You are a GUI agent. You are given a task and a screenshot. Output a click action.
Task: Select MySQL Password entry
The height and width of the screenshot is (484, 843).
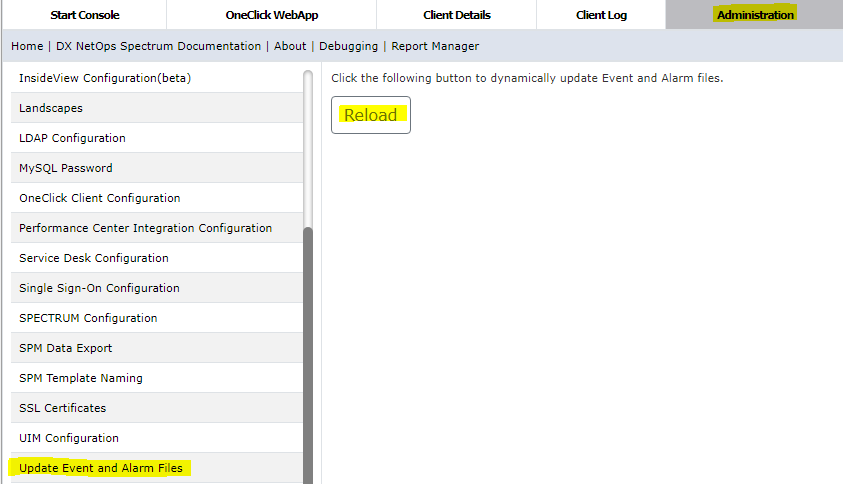(157, 168)
